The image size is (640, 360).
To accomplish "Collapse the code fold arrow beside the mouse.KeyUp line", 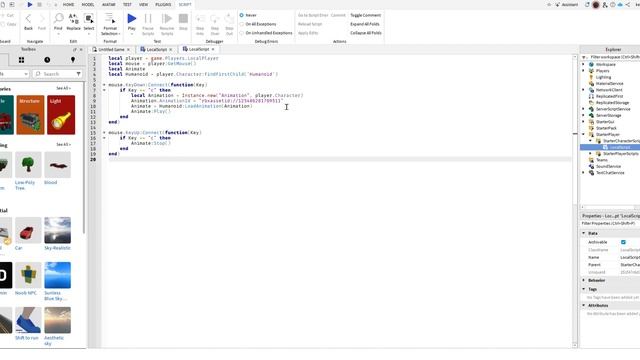I will pos(104,133).
